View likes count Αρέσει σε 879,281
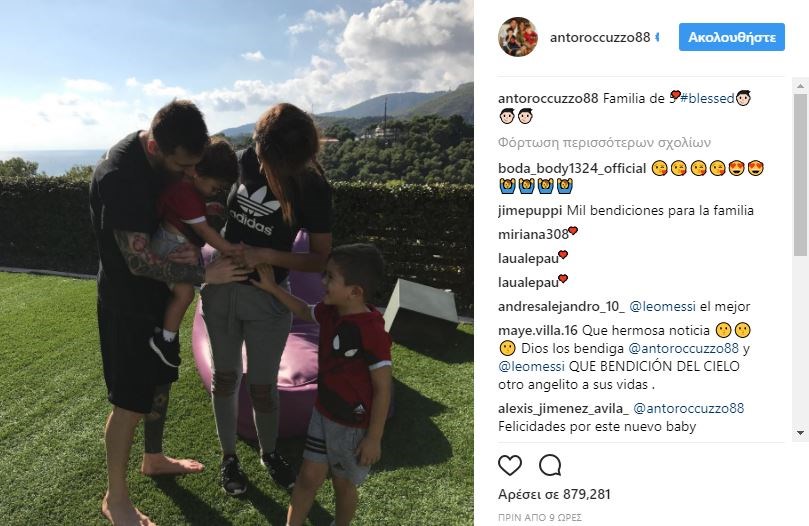809x526 pixels. [554, 495]
